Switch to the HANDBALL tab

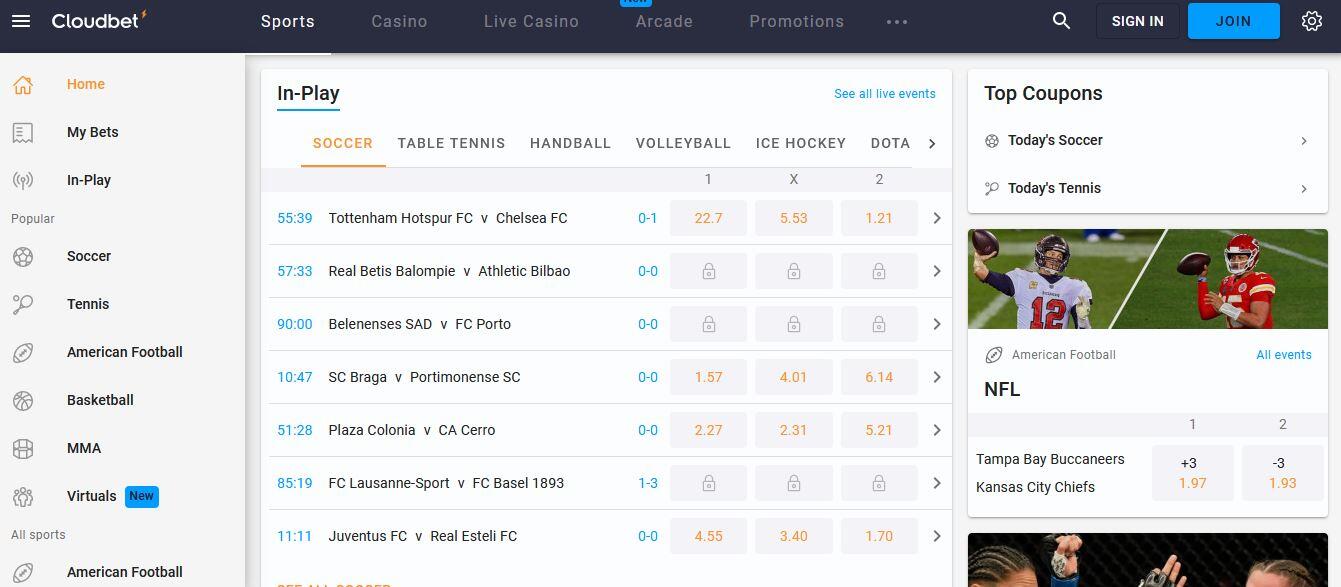coord(570,143)
